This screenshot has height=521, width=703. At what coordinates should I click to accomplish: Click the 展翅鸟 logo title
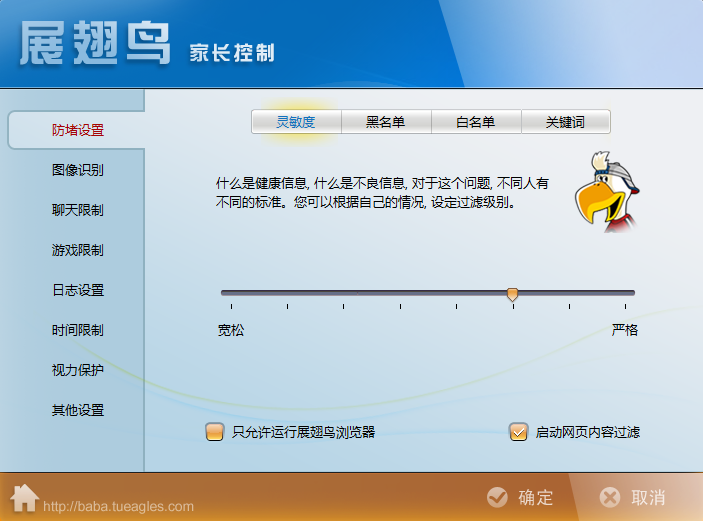(95, 43)
